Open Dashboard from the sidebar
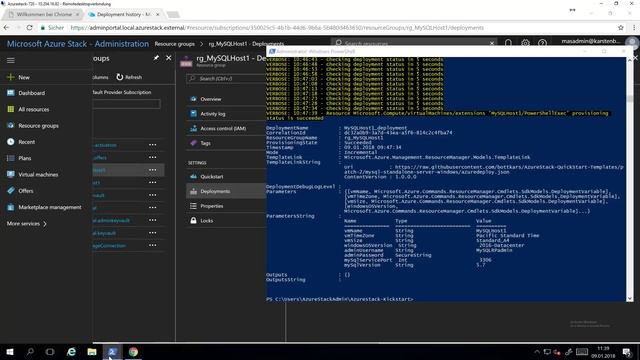Screen dimensions: 640x360 pyautogui.click(x=31, y=93)
